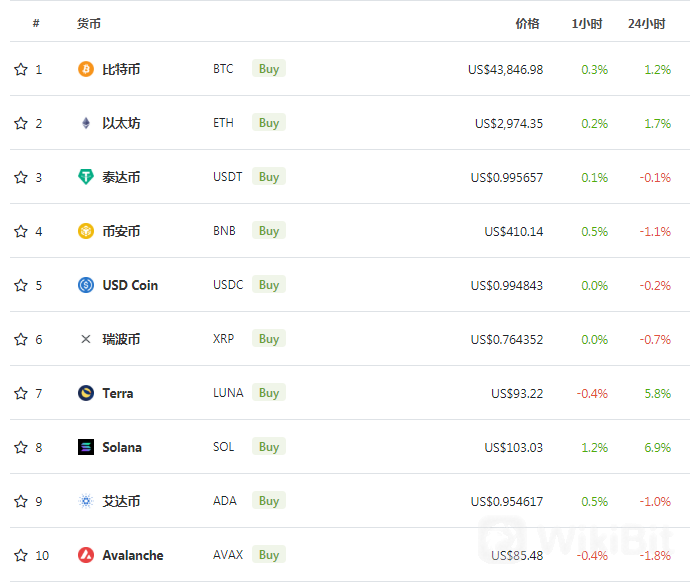Sort by the 24小时 column header

[x=646, y=24]
